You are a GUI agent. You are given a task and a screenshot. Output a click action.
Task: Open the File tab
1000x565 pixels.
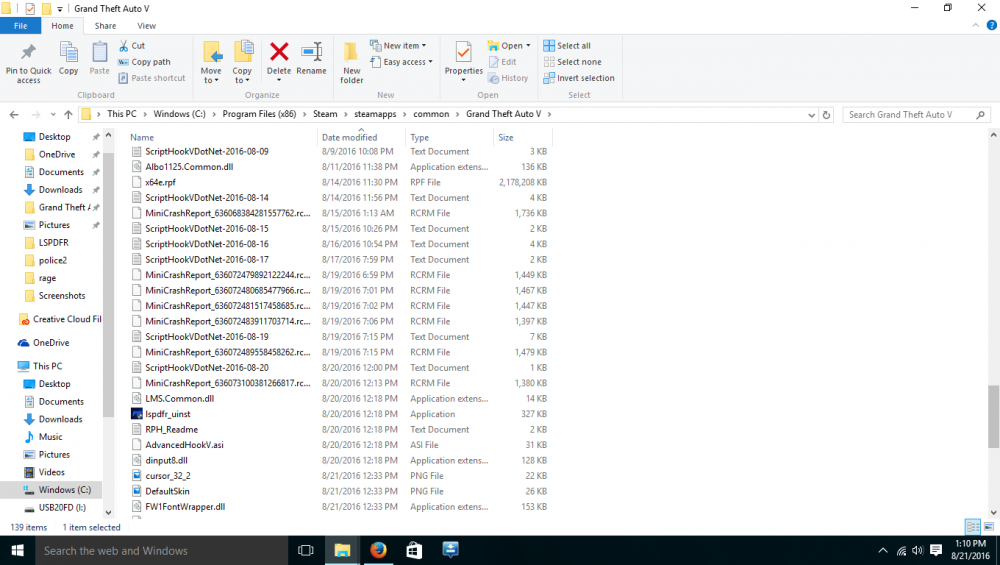[x=20, y=26]
